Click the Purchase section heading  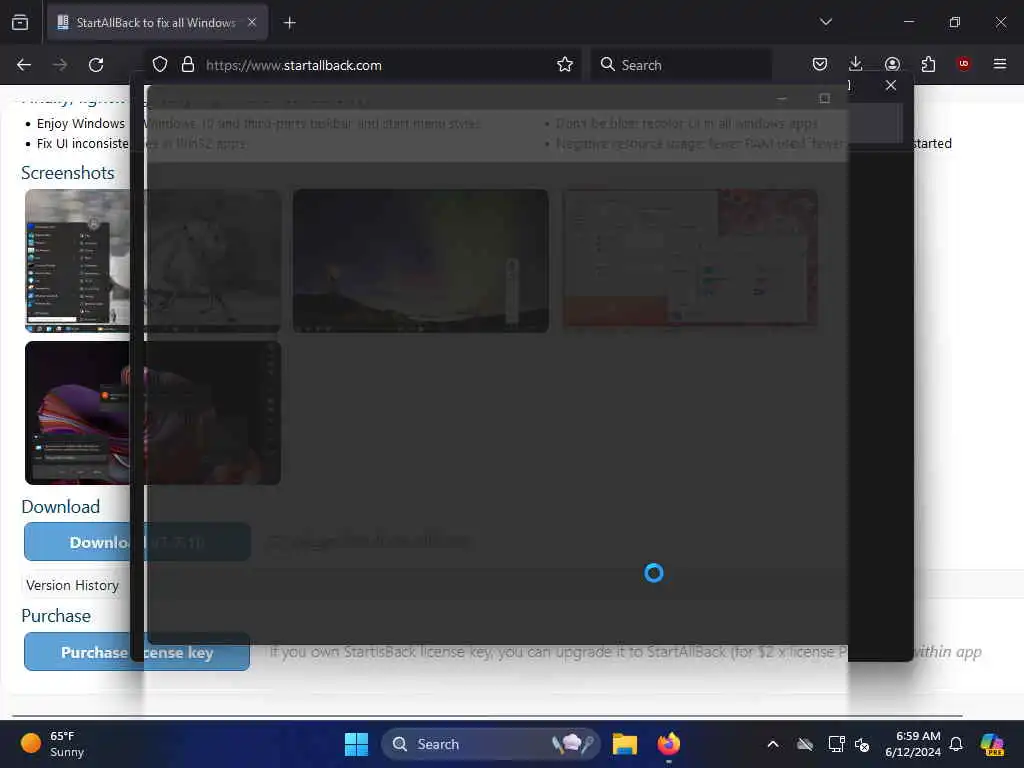[x=56, y=616]
